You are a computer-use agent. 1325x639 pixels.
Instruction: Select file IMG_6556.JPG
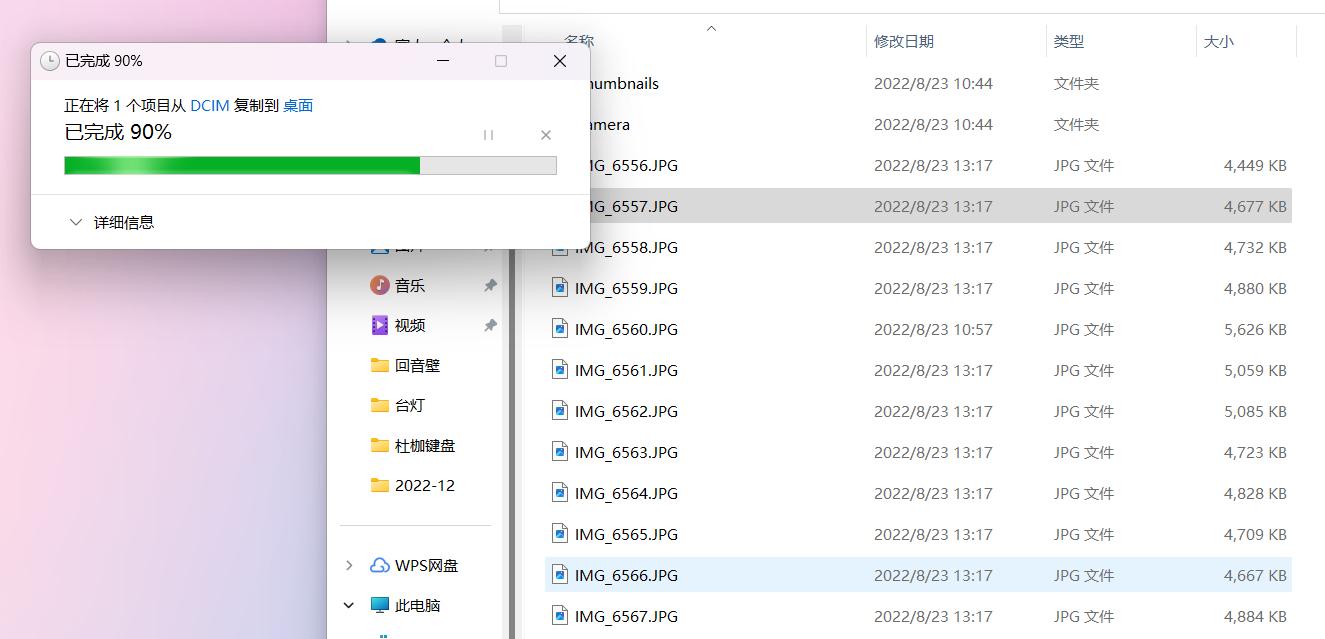point(918,165)
